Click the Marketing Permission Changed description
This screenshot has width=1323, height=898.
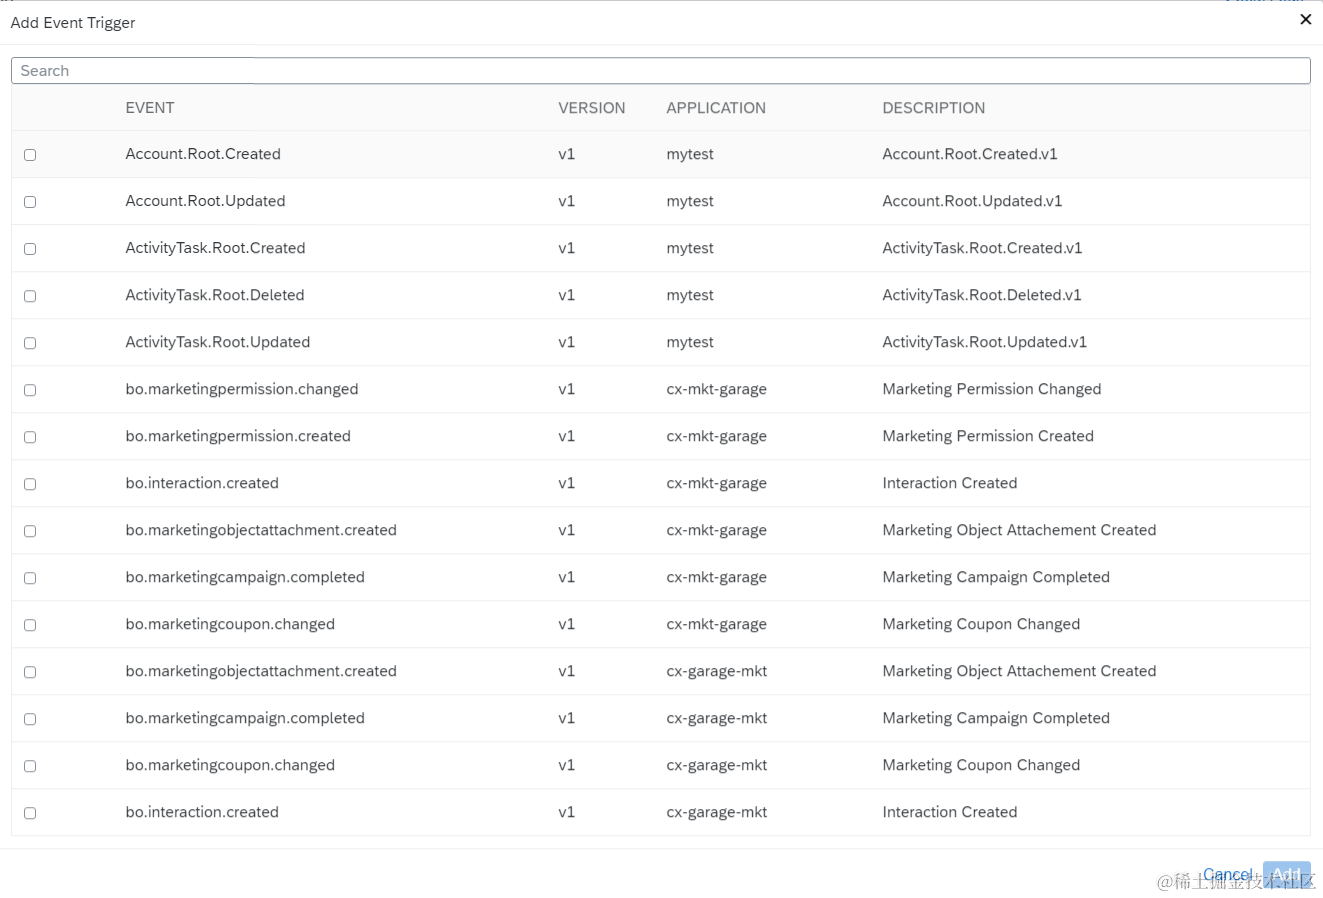point(992,389)
